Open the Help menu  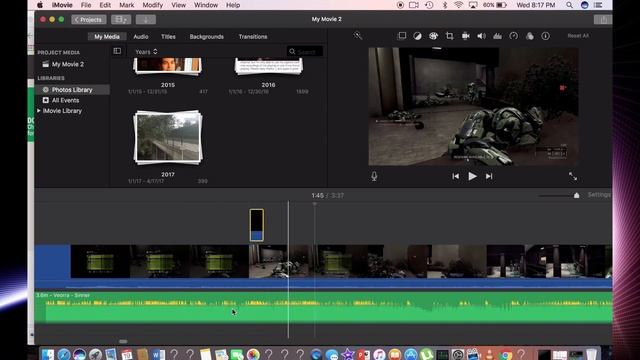tap(233, 5)
